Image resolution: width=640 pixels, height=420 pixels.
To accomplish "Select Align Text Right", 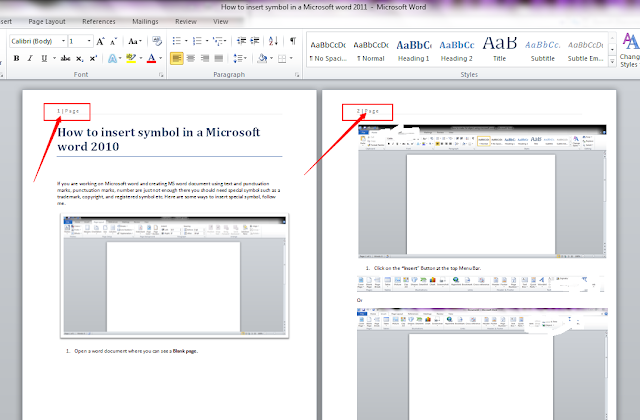I will pyautogui.click(x=205, y=58).
